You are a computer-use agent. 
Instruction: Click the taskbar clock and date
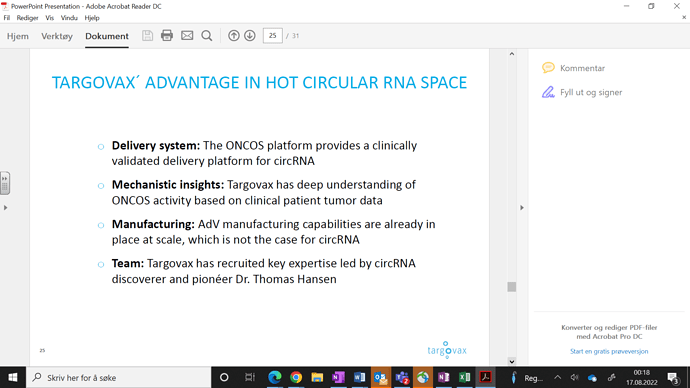[642, 377]
